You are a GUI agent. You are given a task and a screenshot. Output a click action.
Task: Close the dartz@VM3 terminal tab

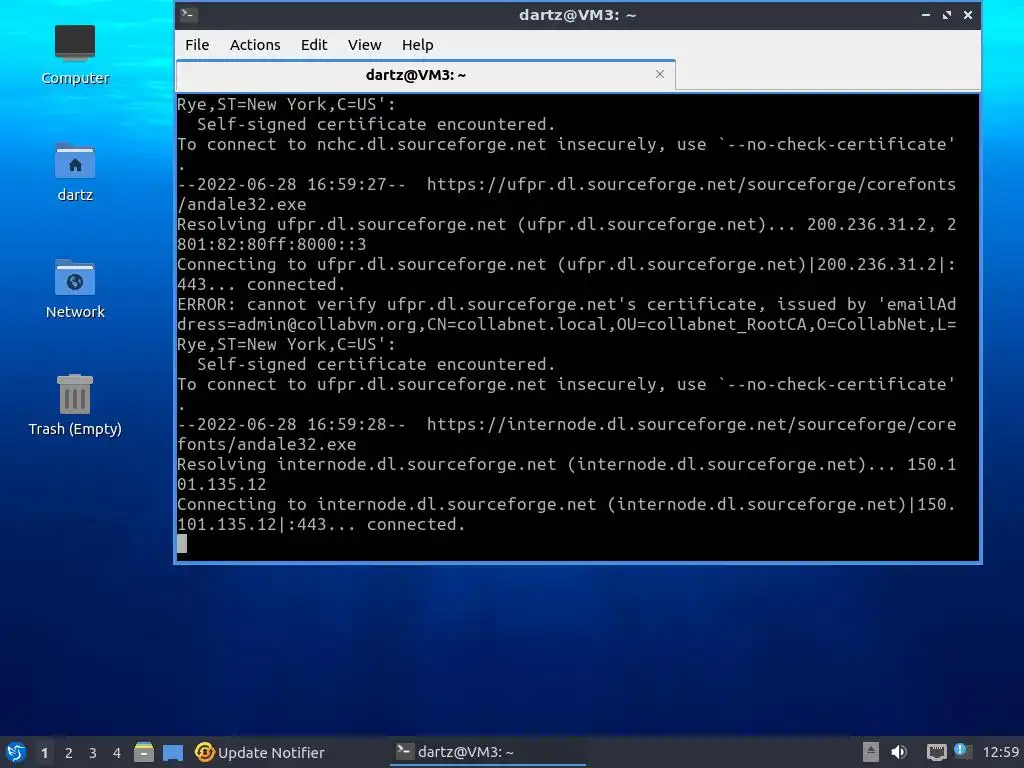point(660,74)
